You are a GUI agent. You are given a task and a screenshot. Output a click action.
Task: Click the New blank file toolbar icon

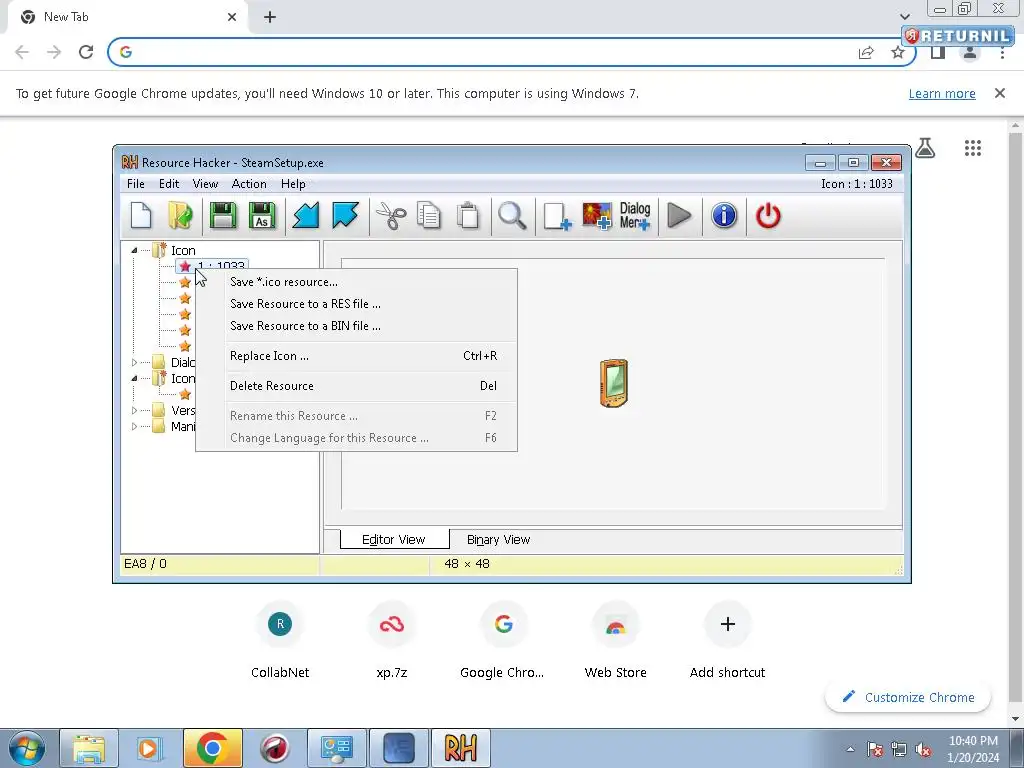(x=141, y=216)
